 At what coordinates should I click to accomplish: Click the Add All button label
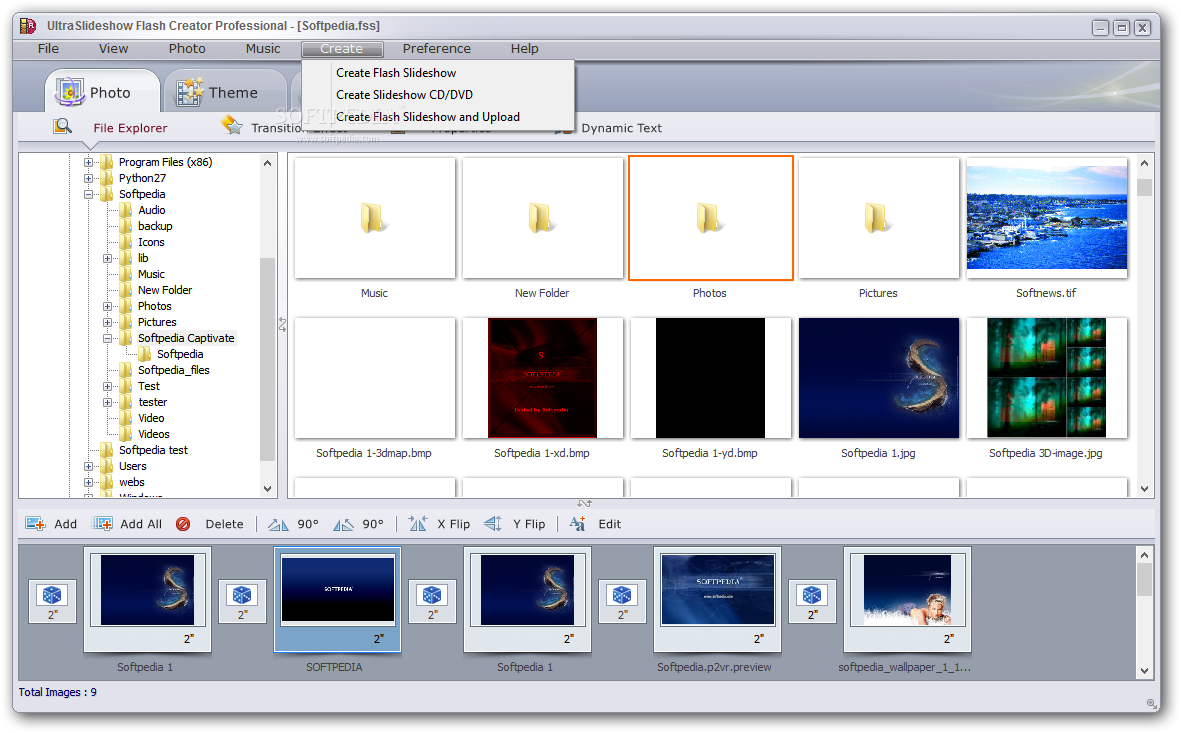[141, 524]
